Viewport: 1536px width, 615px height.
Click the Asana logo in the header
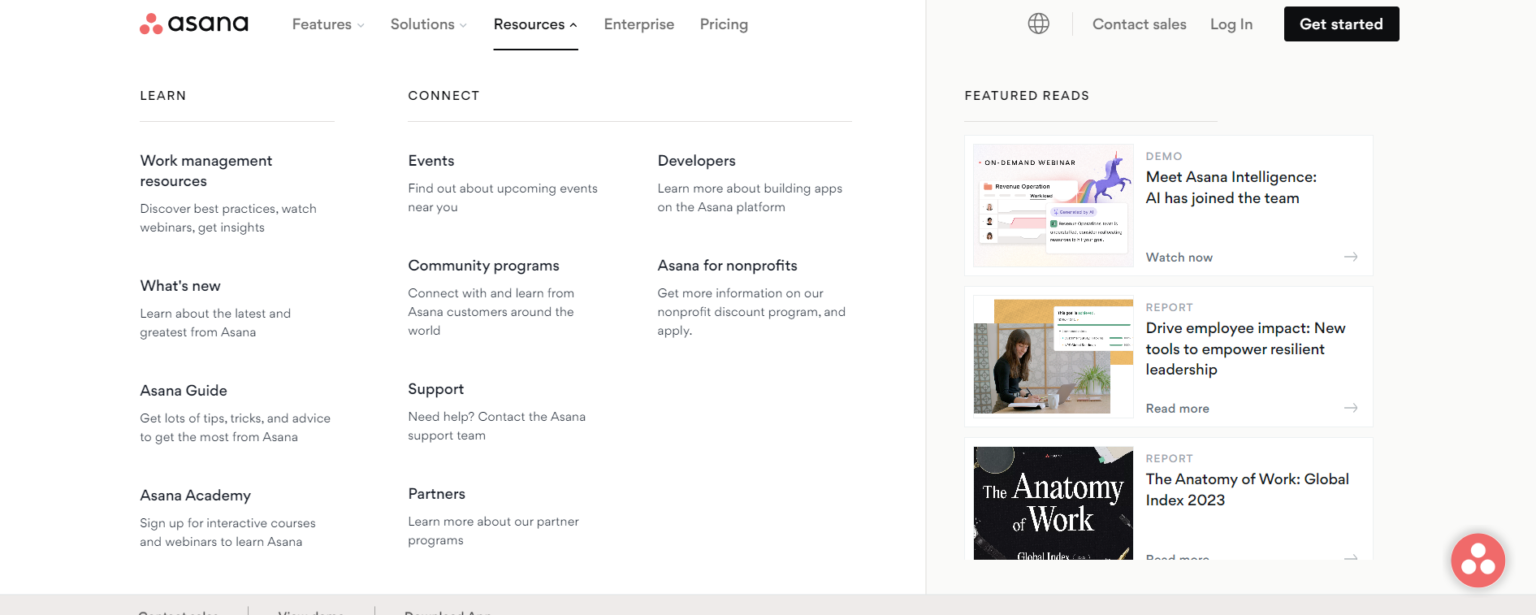(x=193, y=23)
